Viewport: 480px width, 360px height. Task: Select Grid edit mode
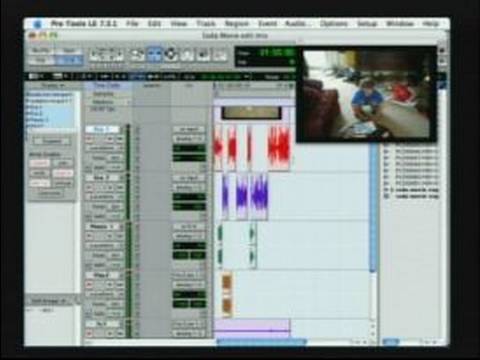point(69,60)
